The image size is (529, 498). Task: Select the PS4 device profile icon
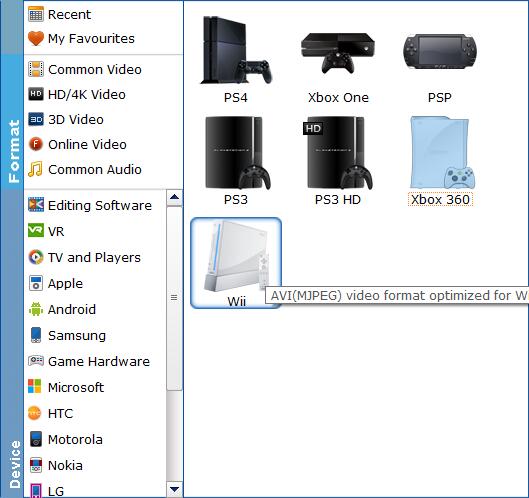pyautogui.click(x=236, y=50)
